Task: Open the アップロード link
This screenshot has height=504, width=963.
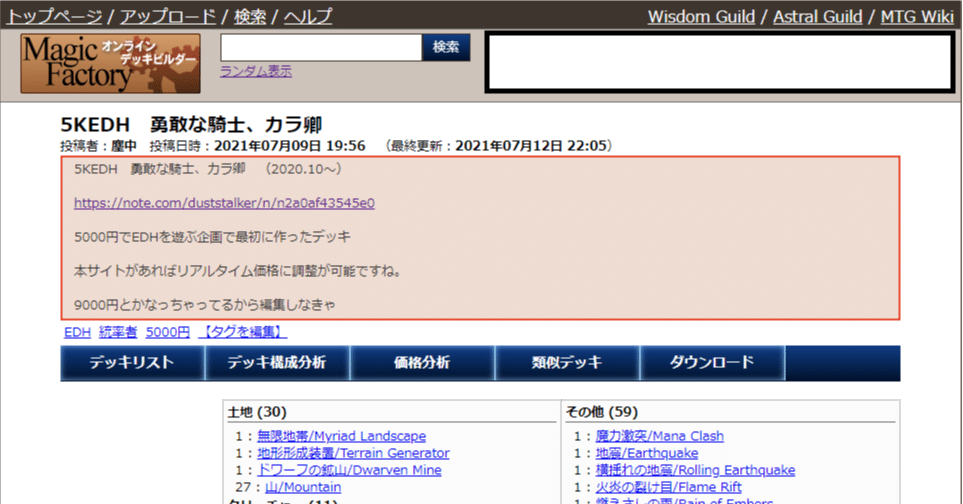Action: pyautogui.click(x=168, y=17)
